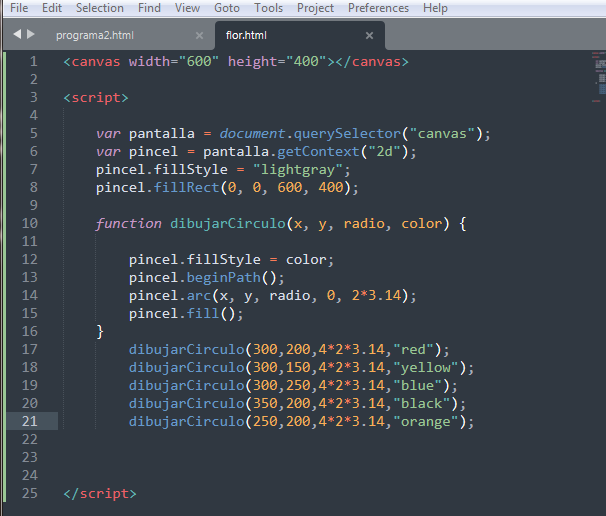Close the programa2.html tab

[x=199, y=36]
